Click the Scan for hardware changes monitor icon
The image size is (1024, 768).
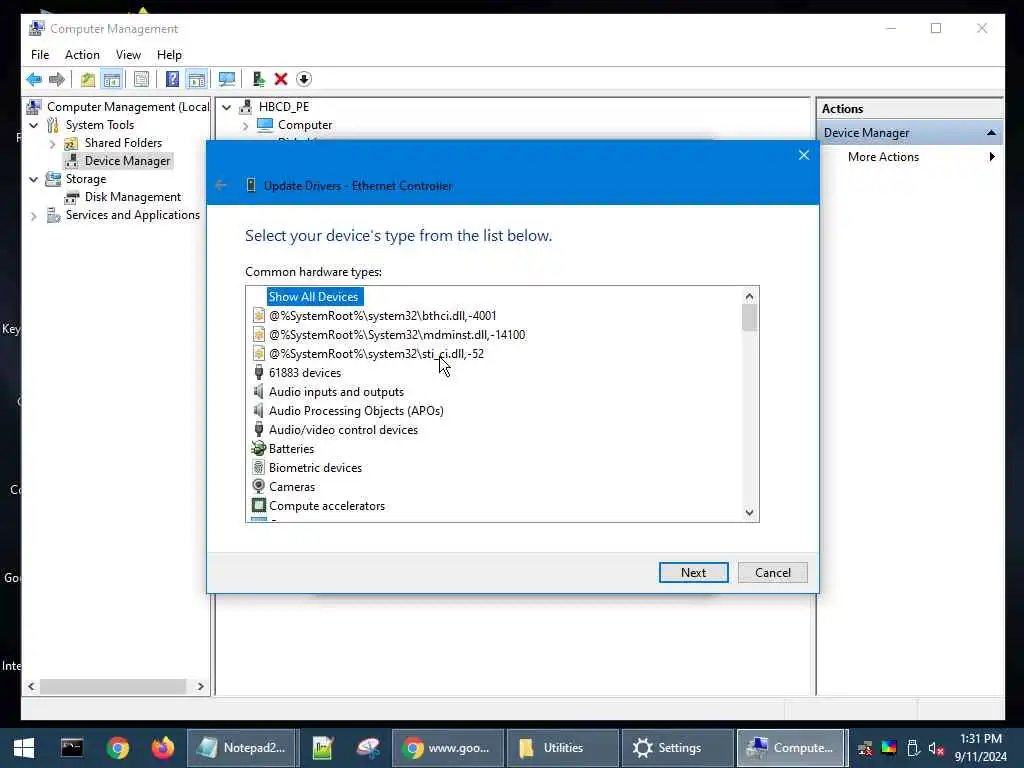coord(227,80)
